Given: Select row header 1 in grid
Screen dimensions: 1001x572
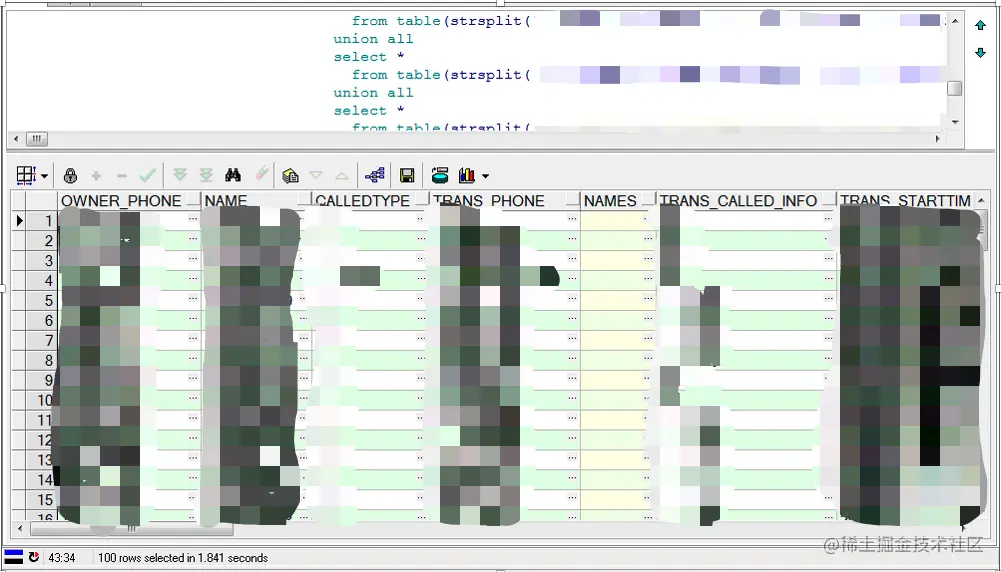Looking at the screenshot, I should click(41, 220).
